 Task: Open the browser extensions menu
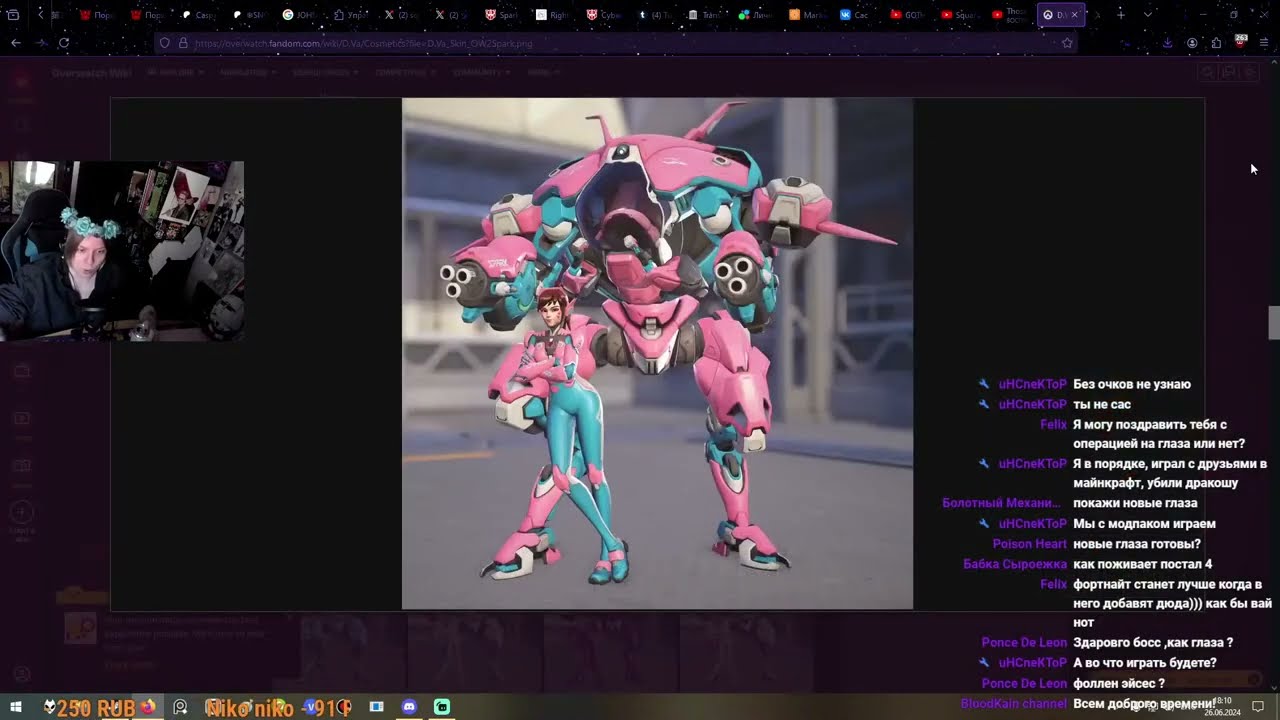pyautogui.click(x=1216, y=43)
